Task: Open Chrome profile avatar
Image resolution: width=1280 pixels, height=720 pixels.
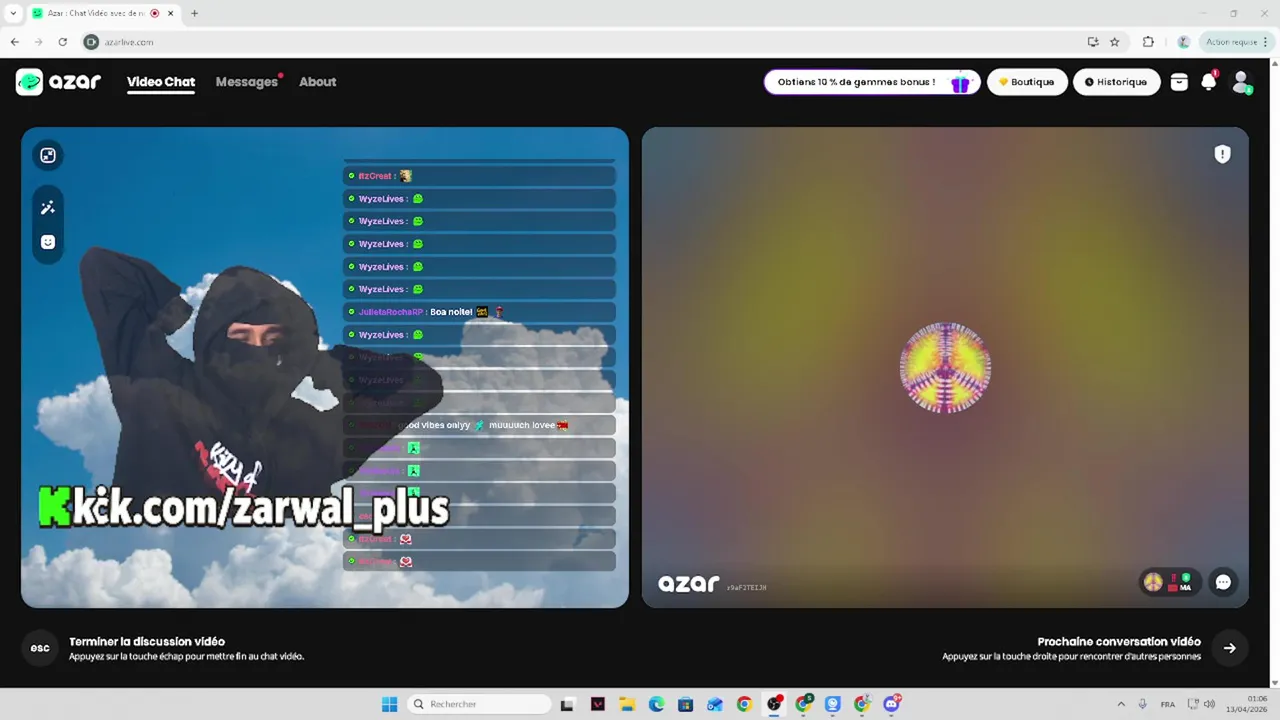Action: [x=1183, y=42]
